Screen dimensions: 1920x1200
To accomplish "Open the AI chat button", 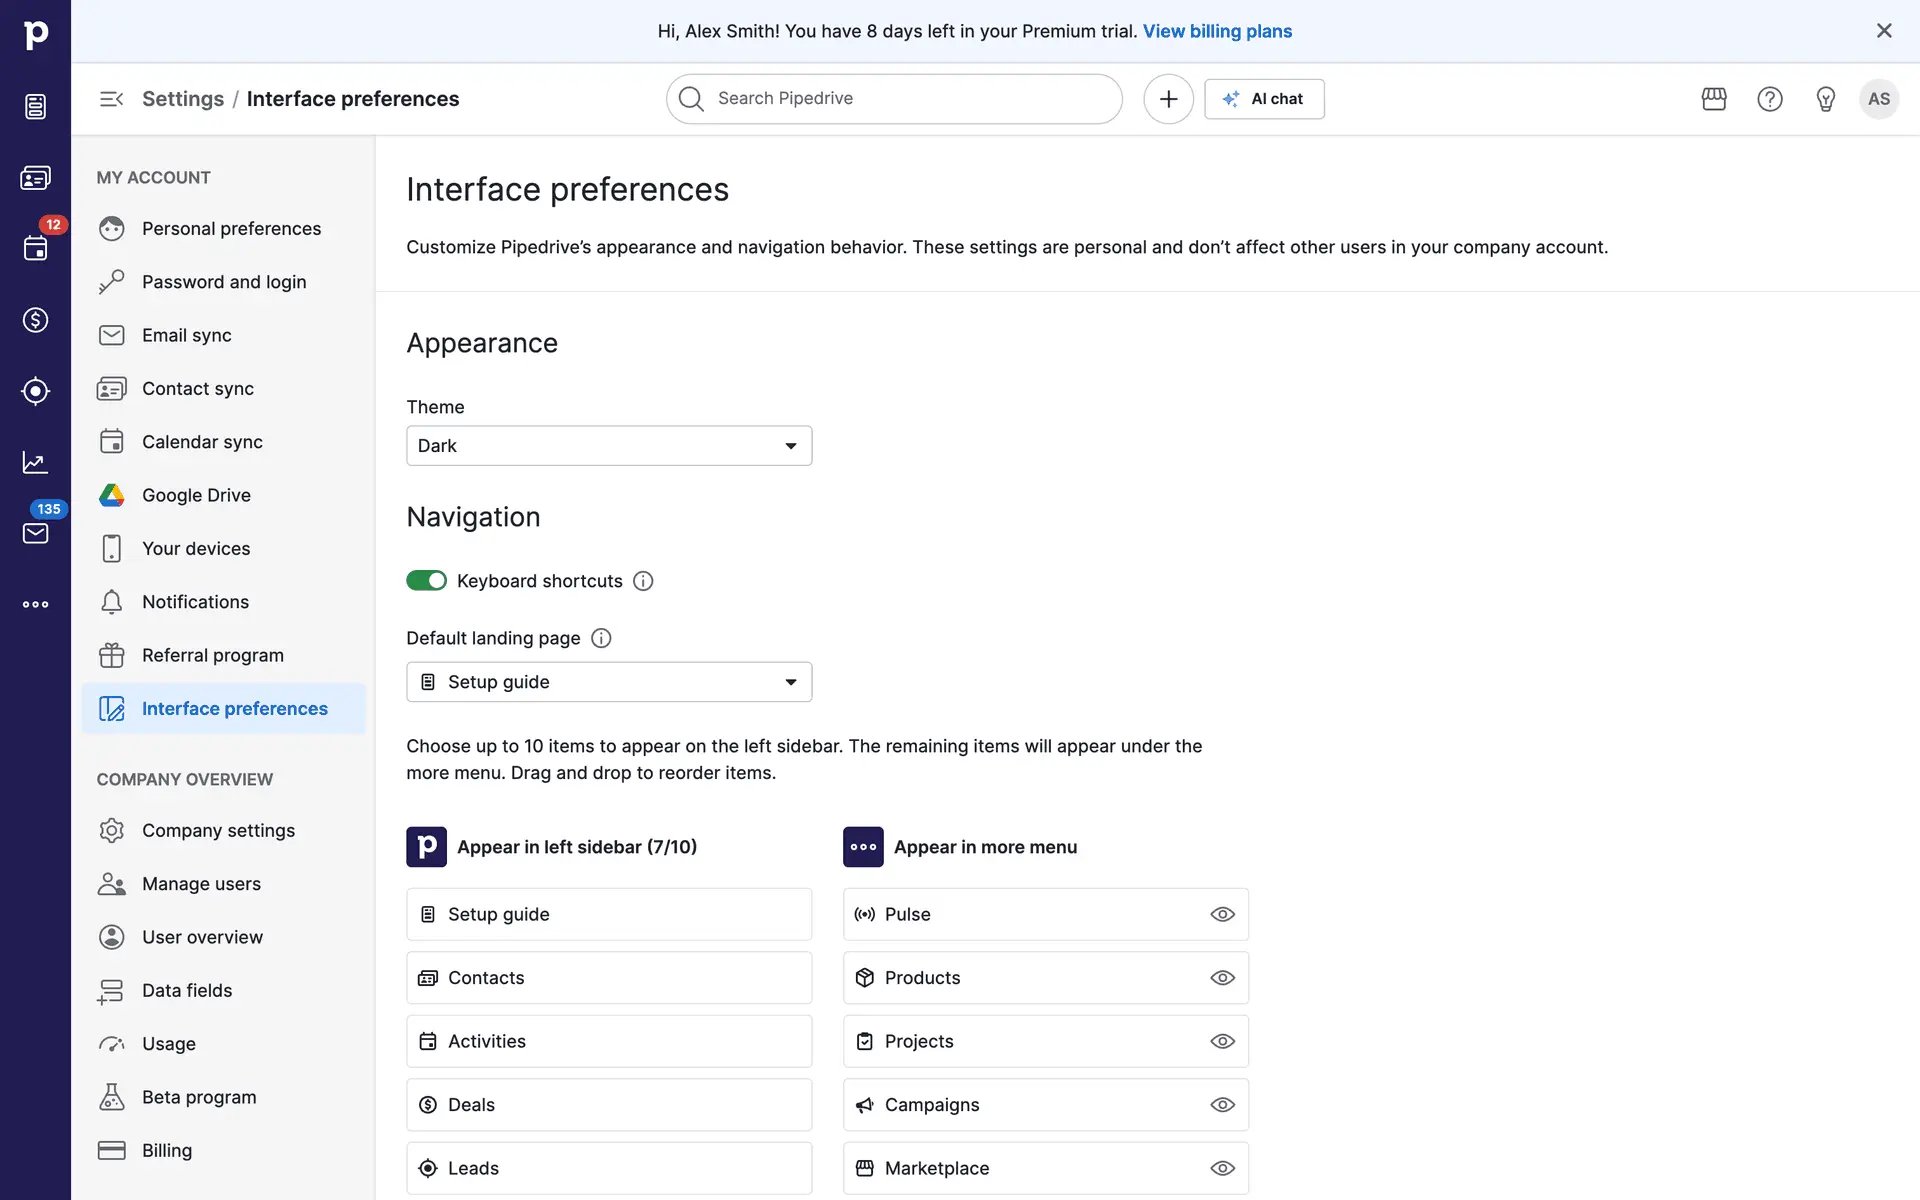I will [x=1264, y=99].
